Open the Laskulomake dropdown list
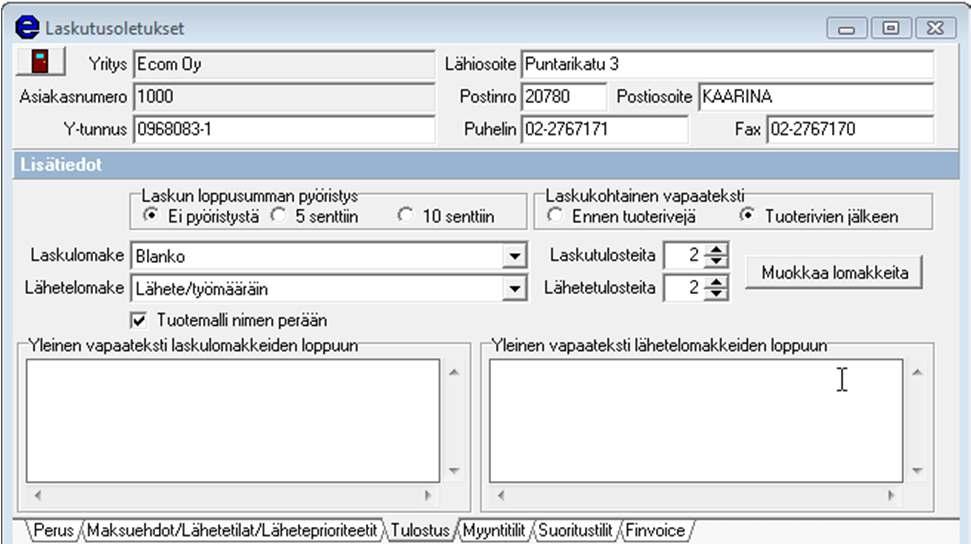The width and height of the screenshot is (971, 544). [514, 256]
